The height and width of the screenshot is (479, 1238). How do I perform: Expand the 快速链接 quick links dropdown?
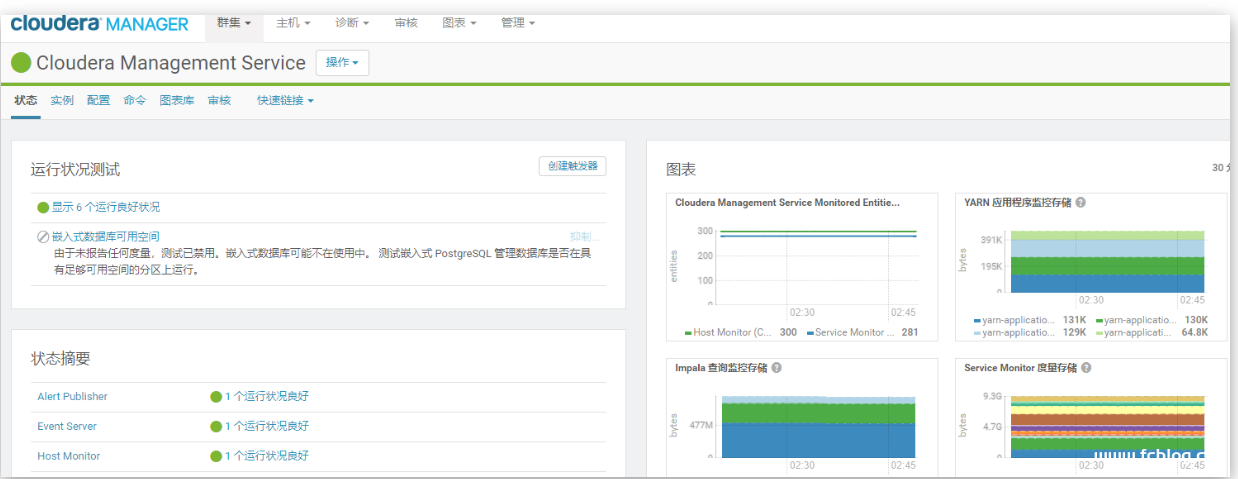285,100
